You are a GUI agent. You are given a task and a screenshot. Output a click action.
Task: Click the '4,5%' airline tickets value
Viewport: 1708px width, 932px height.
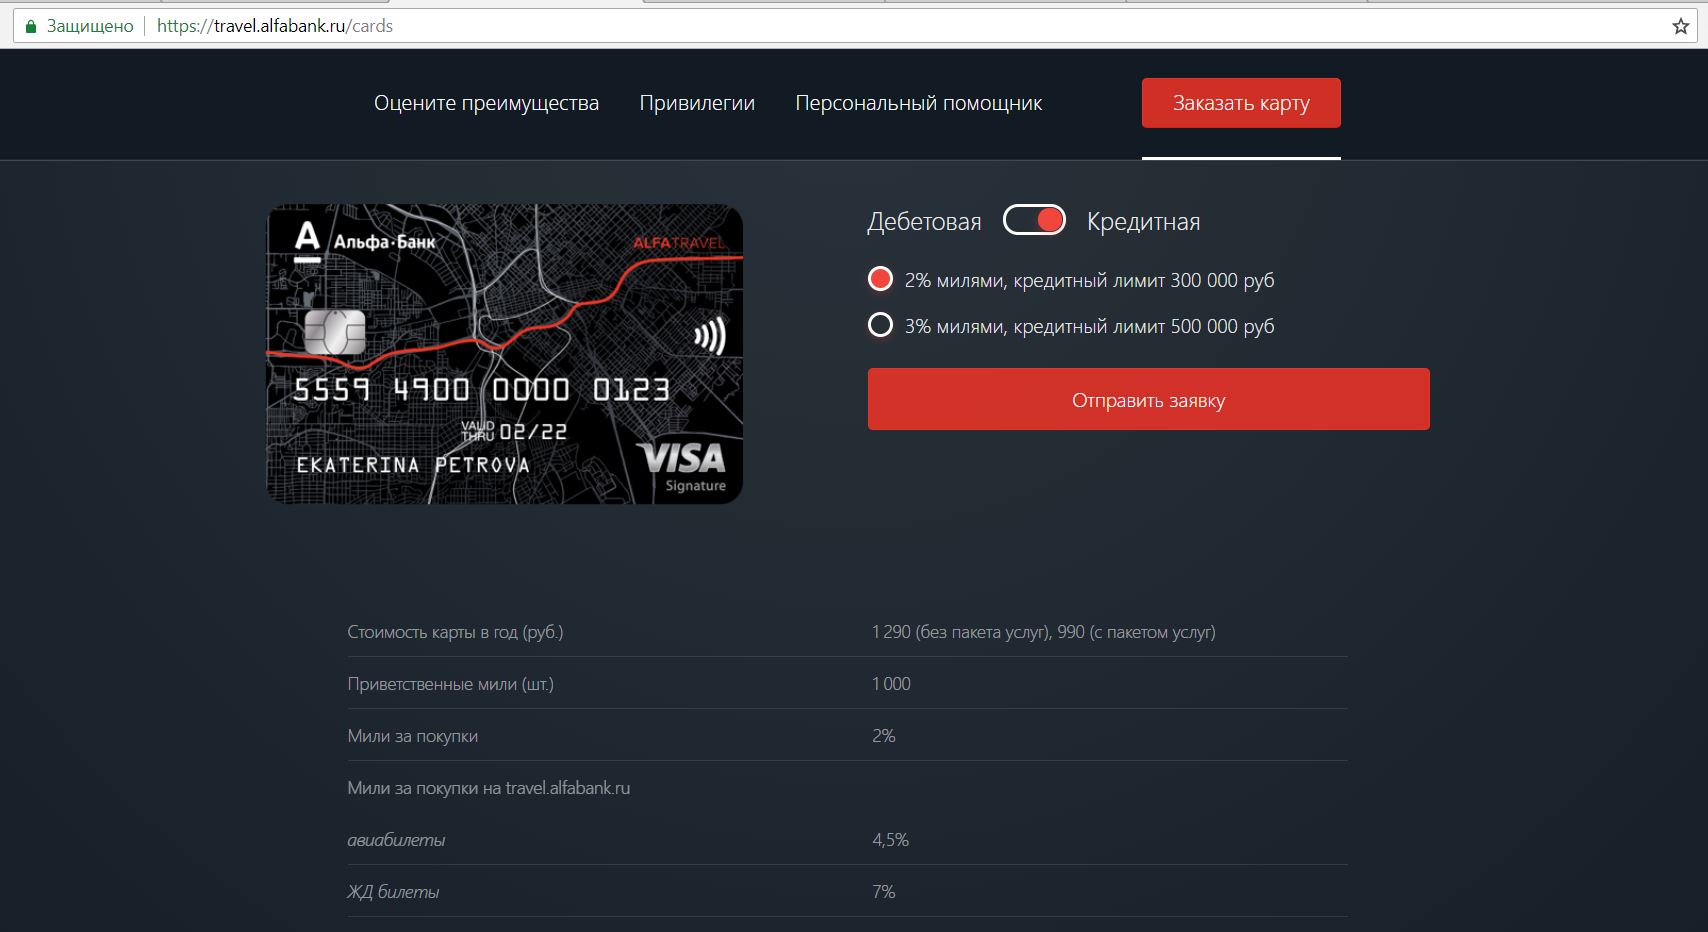tap(890, 840)
